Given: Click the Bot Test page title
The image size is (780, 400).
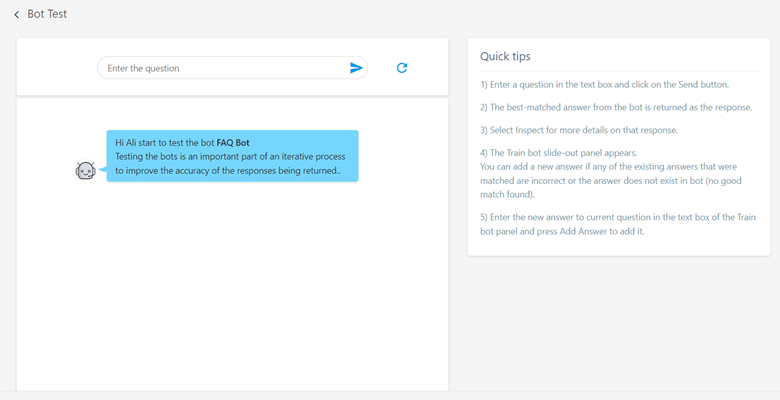Looking at the screenshot, I should coord(47,14).
